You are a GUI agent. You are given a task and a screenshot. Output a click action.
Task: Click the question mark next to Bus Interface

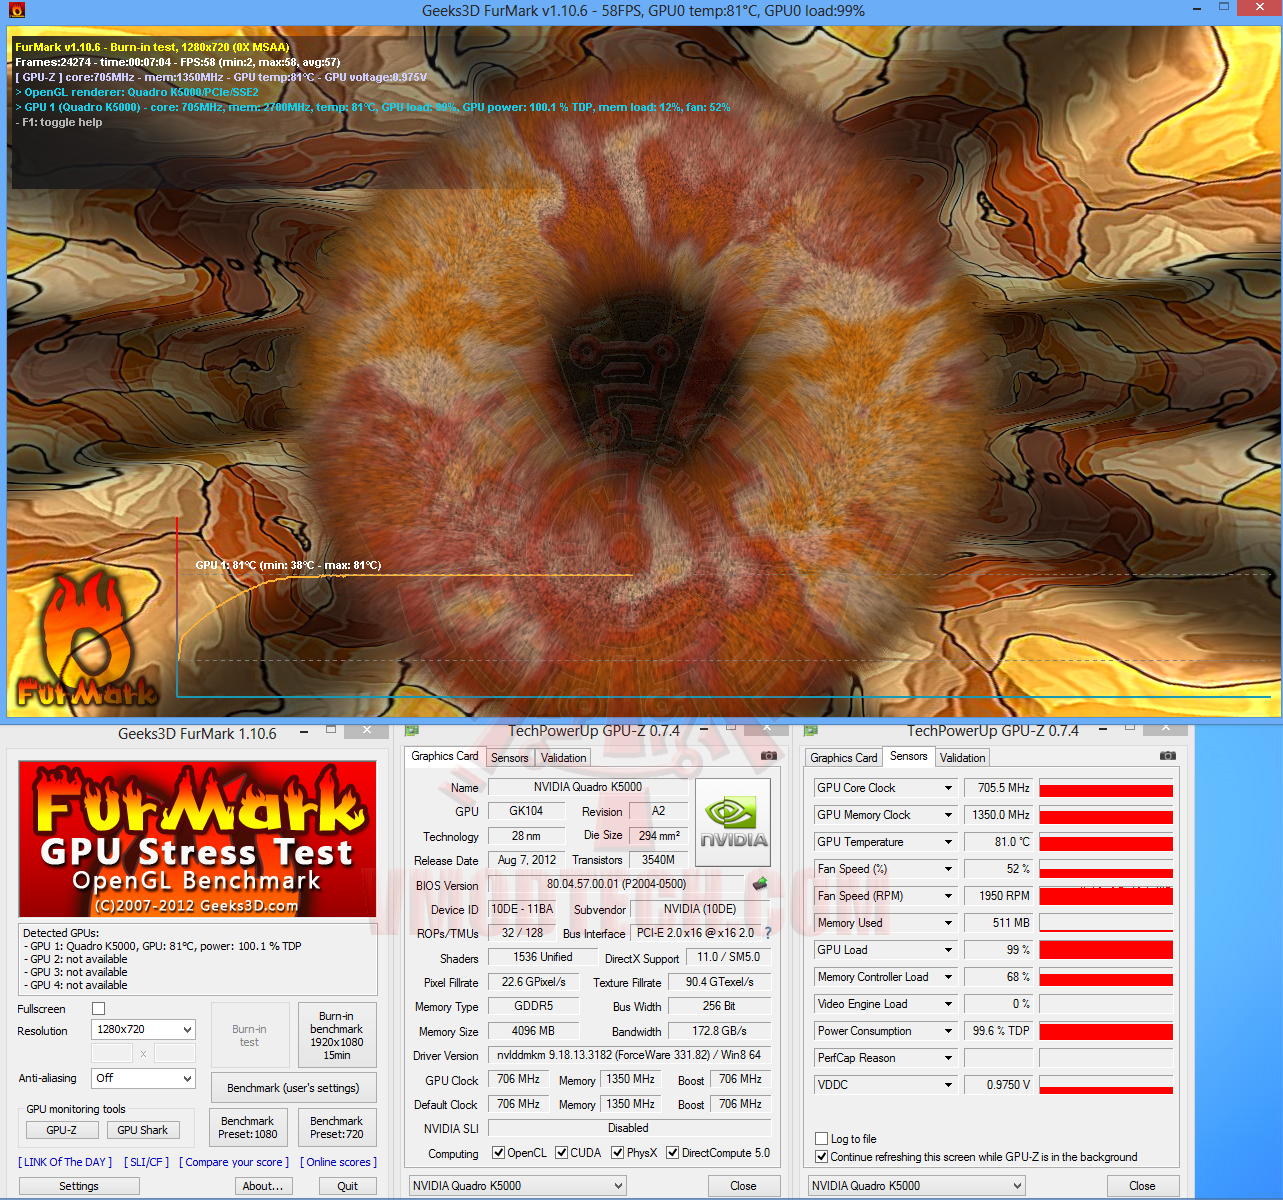pos(768,933)
